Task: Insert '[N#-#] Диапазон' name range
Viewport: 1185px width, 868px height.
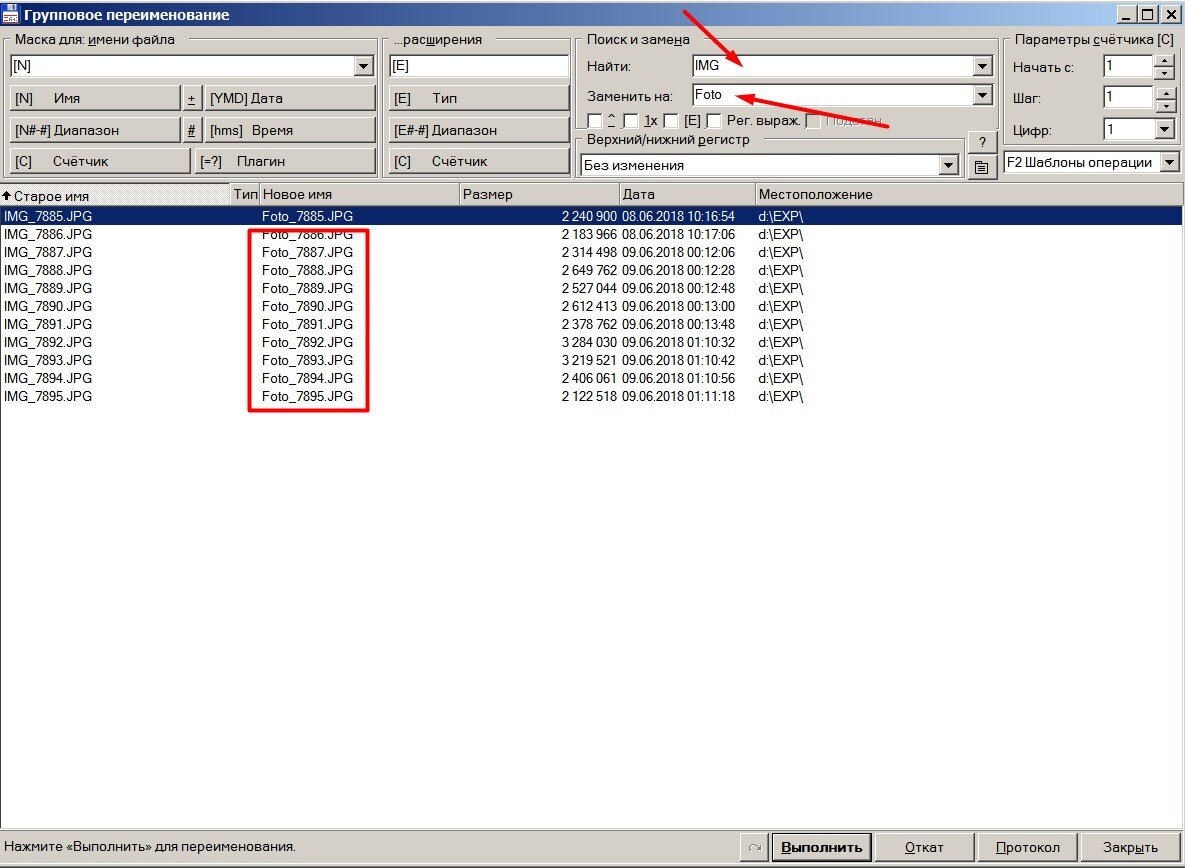Action: [95, 130]
